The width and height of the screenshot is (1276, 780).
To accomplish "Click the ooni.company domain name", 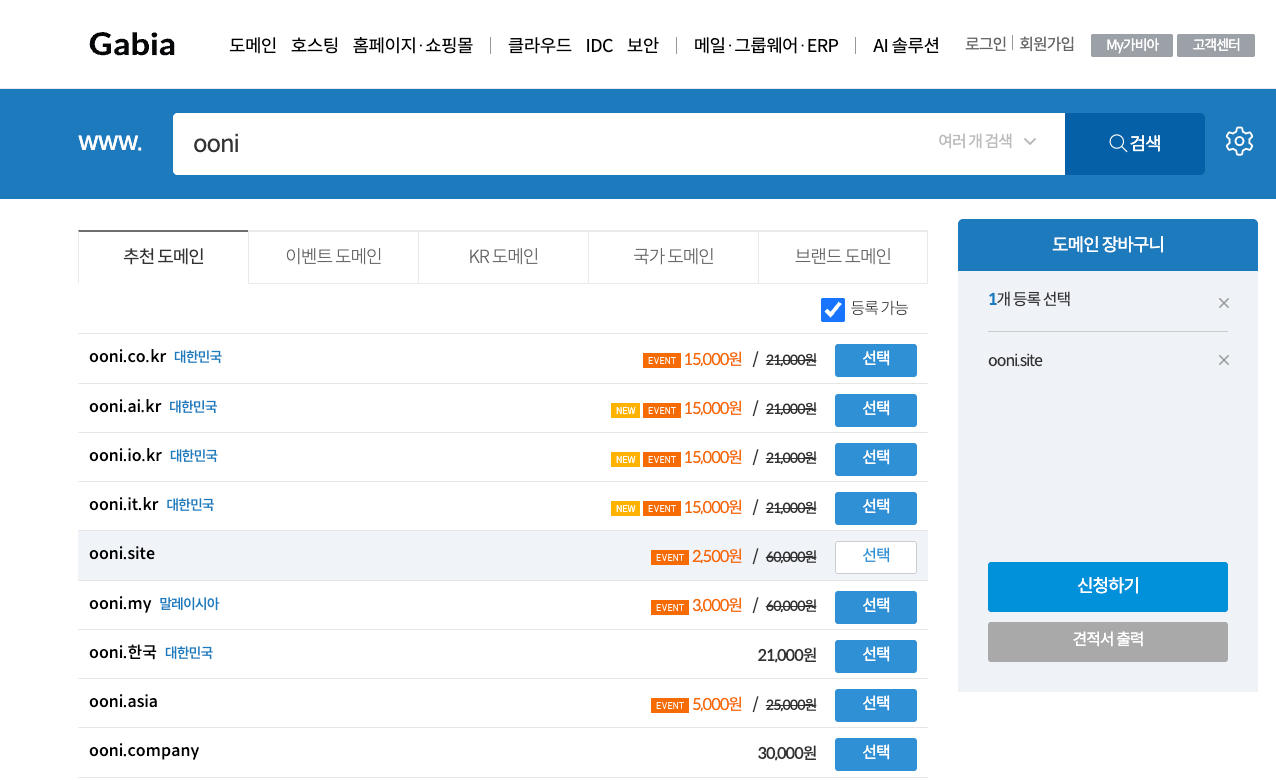I will click(x=144, y=751).
